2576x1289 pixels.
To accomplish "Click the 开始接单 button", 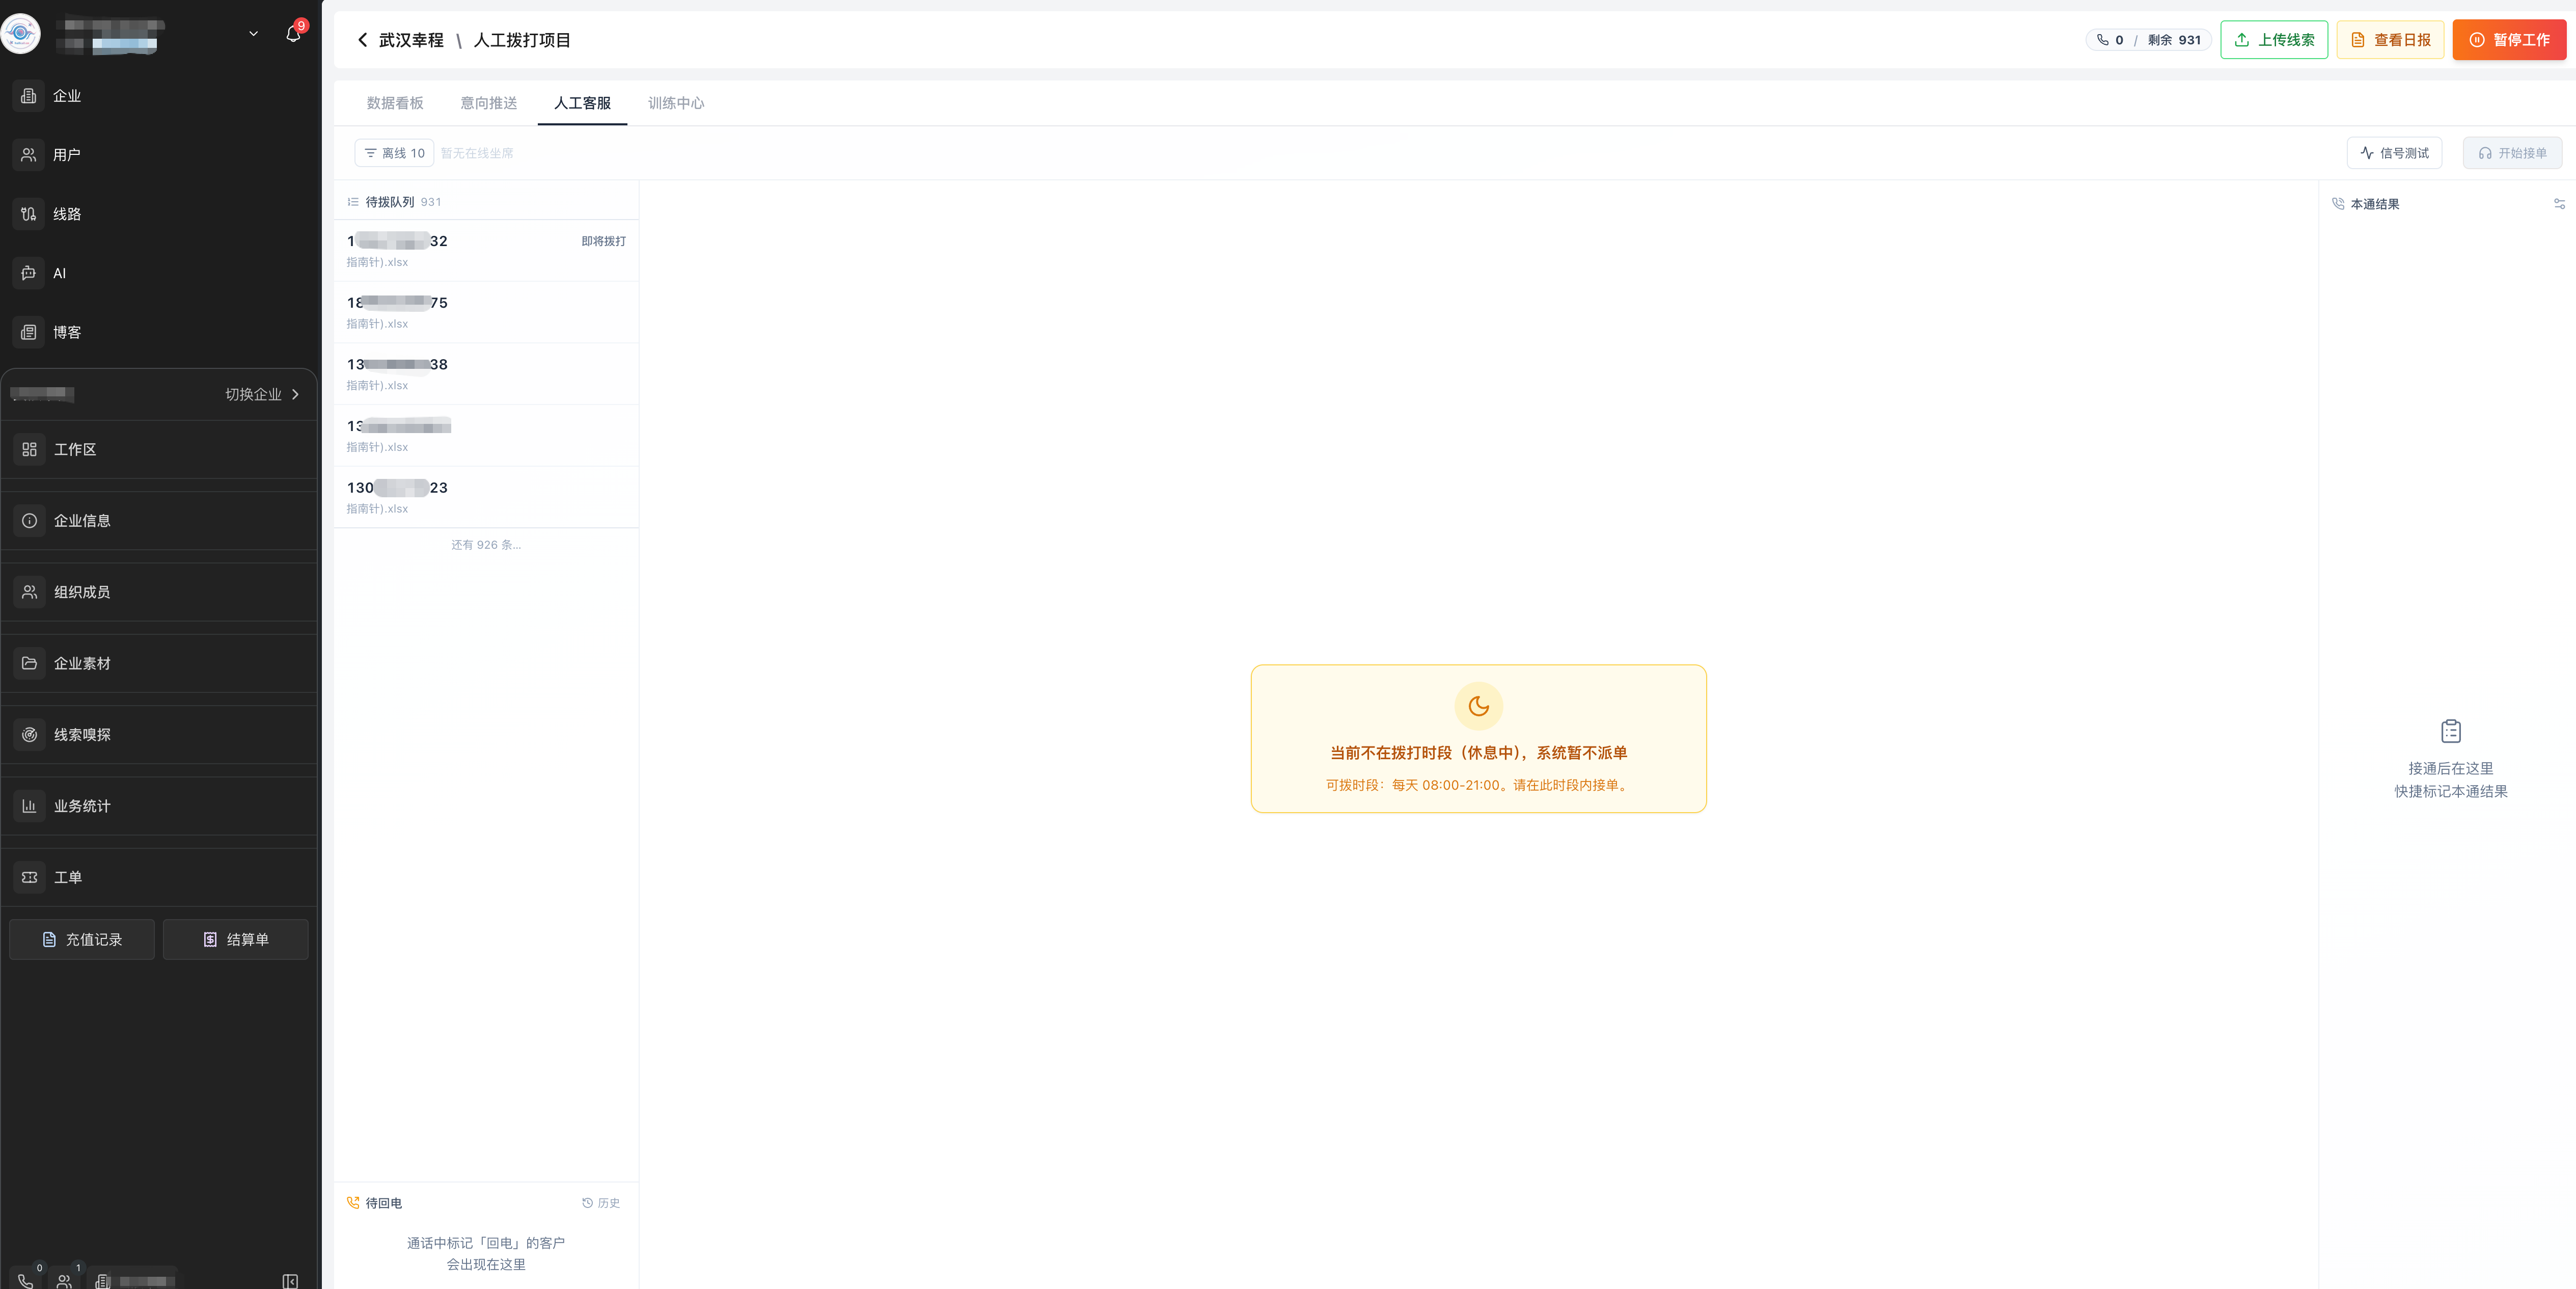I will click(2512, 153).
